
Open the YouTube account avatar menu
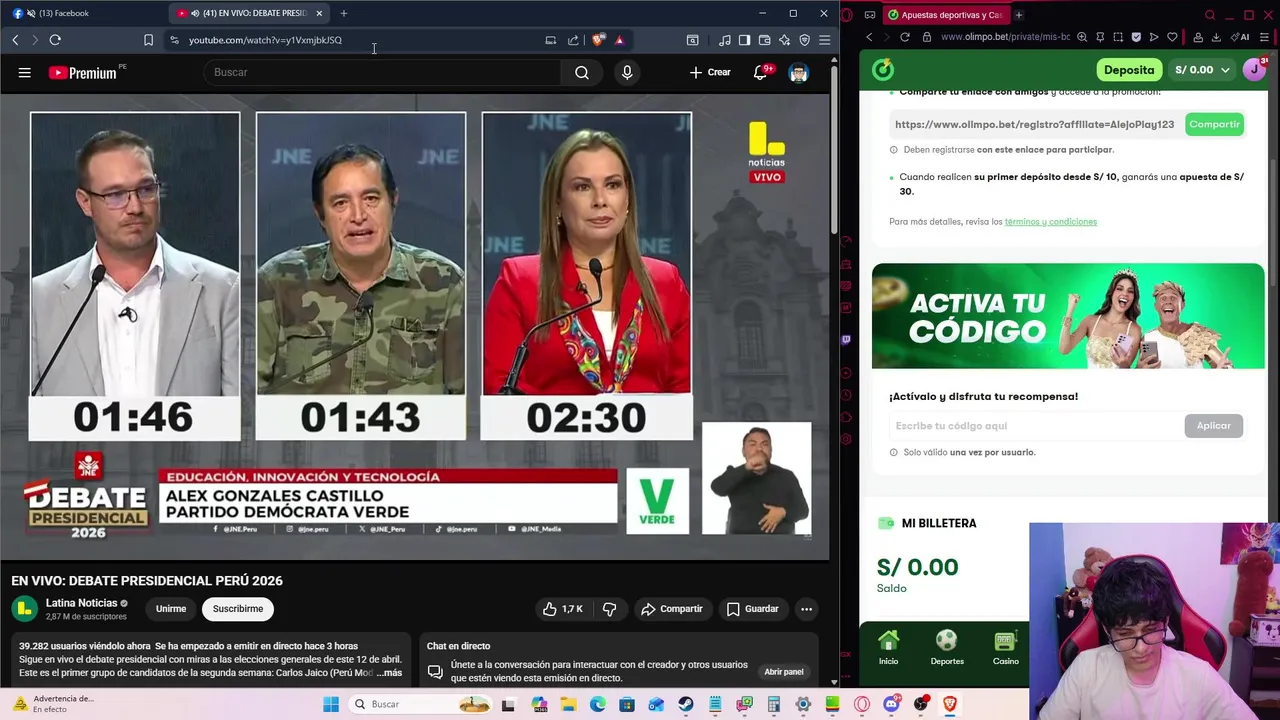pyautogui.click(x=798, y=72)
